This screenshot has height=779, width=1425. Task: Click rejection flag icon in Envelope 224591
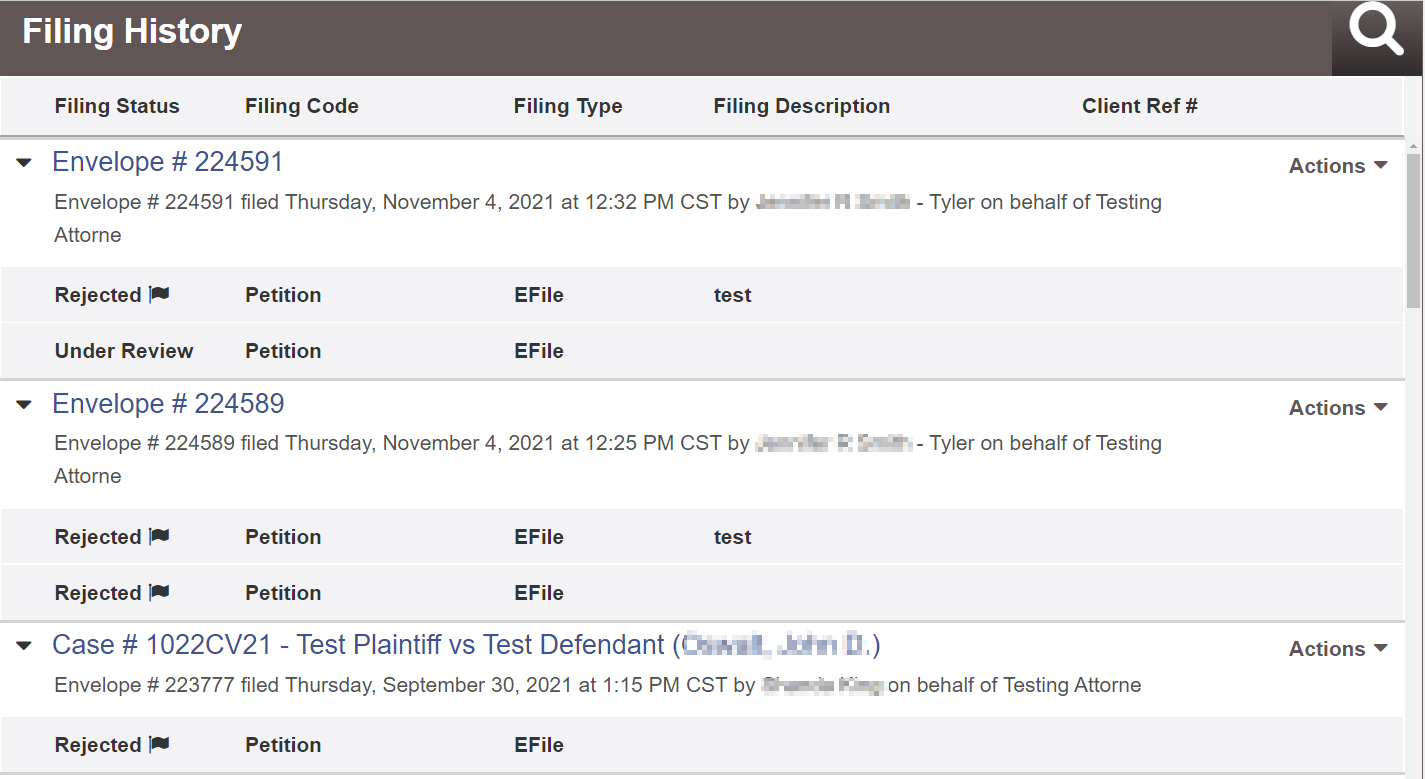[159, 294]
